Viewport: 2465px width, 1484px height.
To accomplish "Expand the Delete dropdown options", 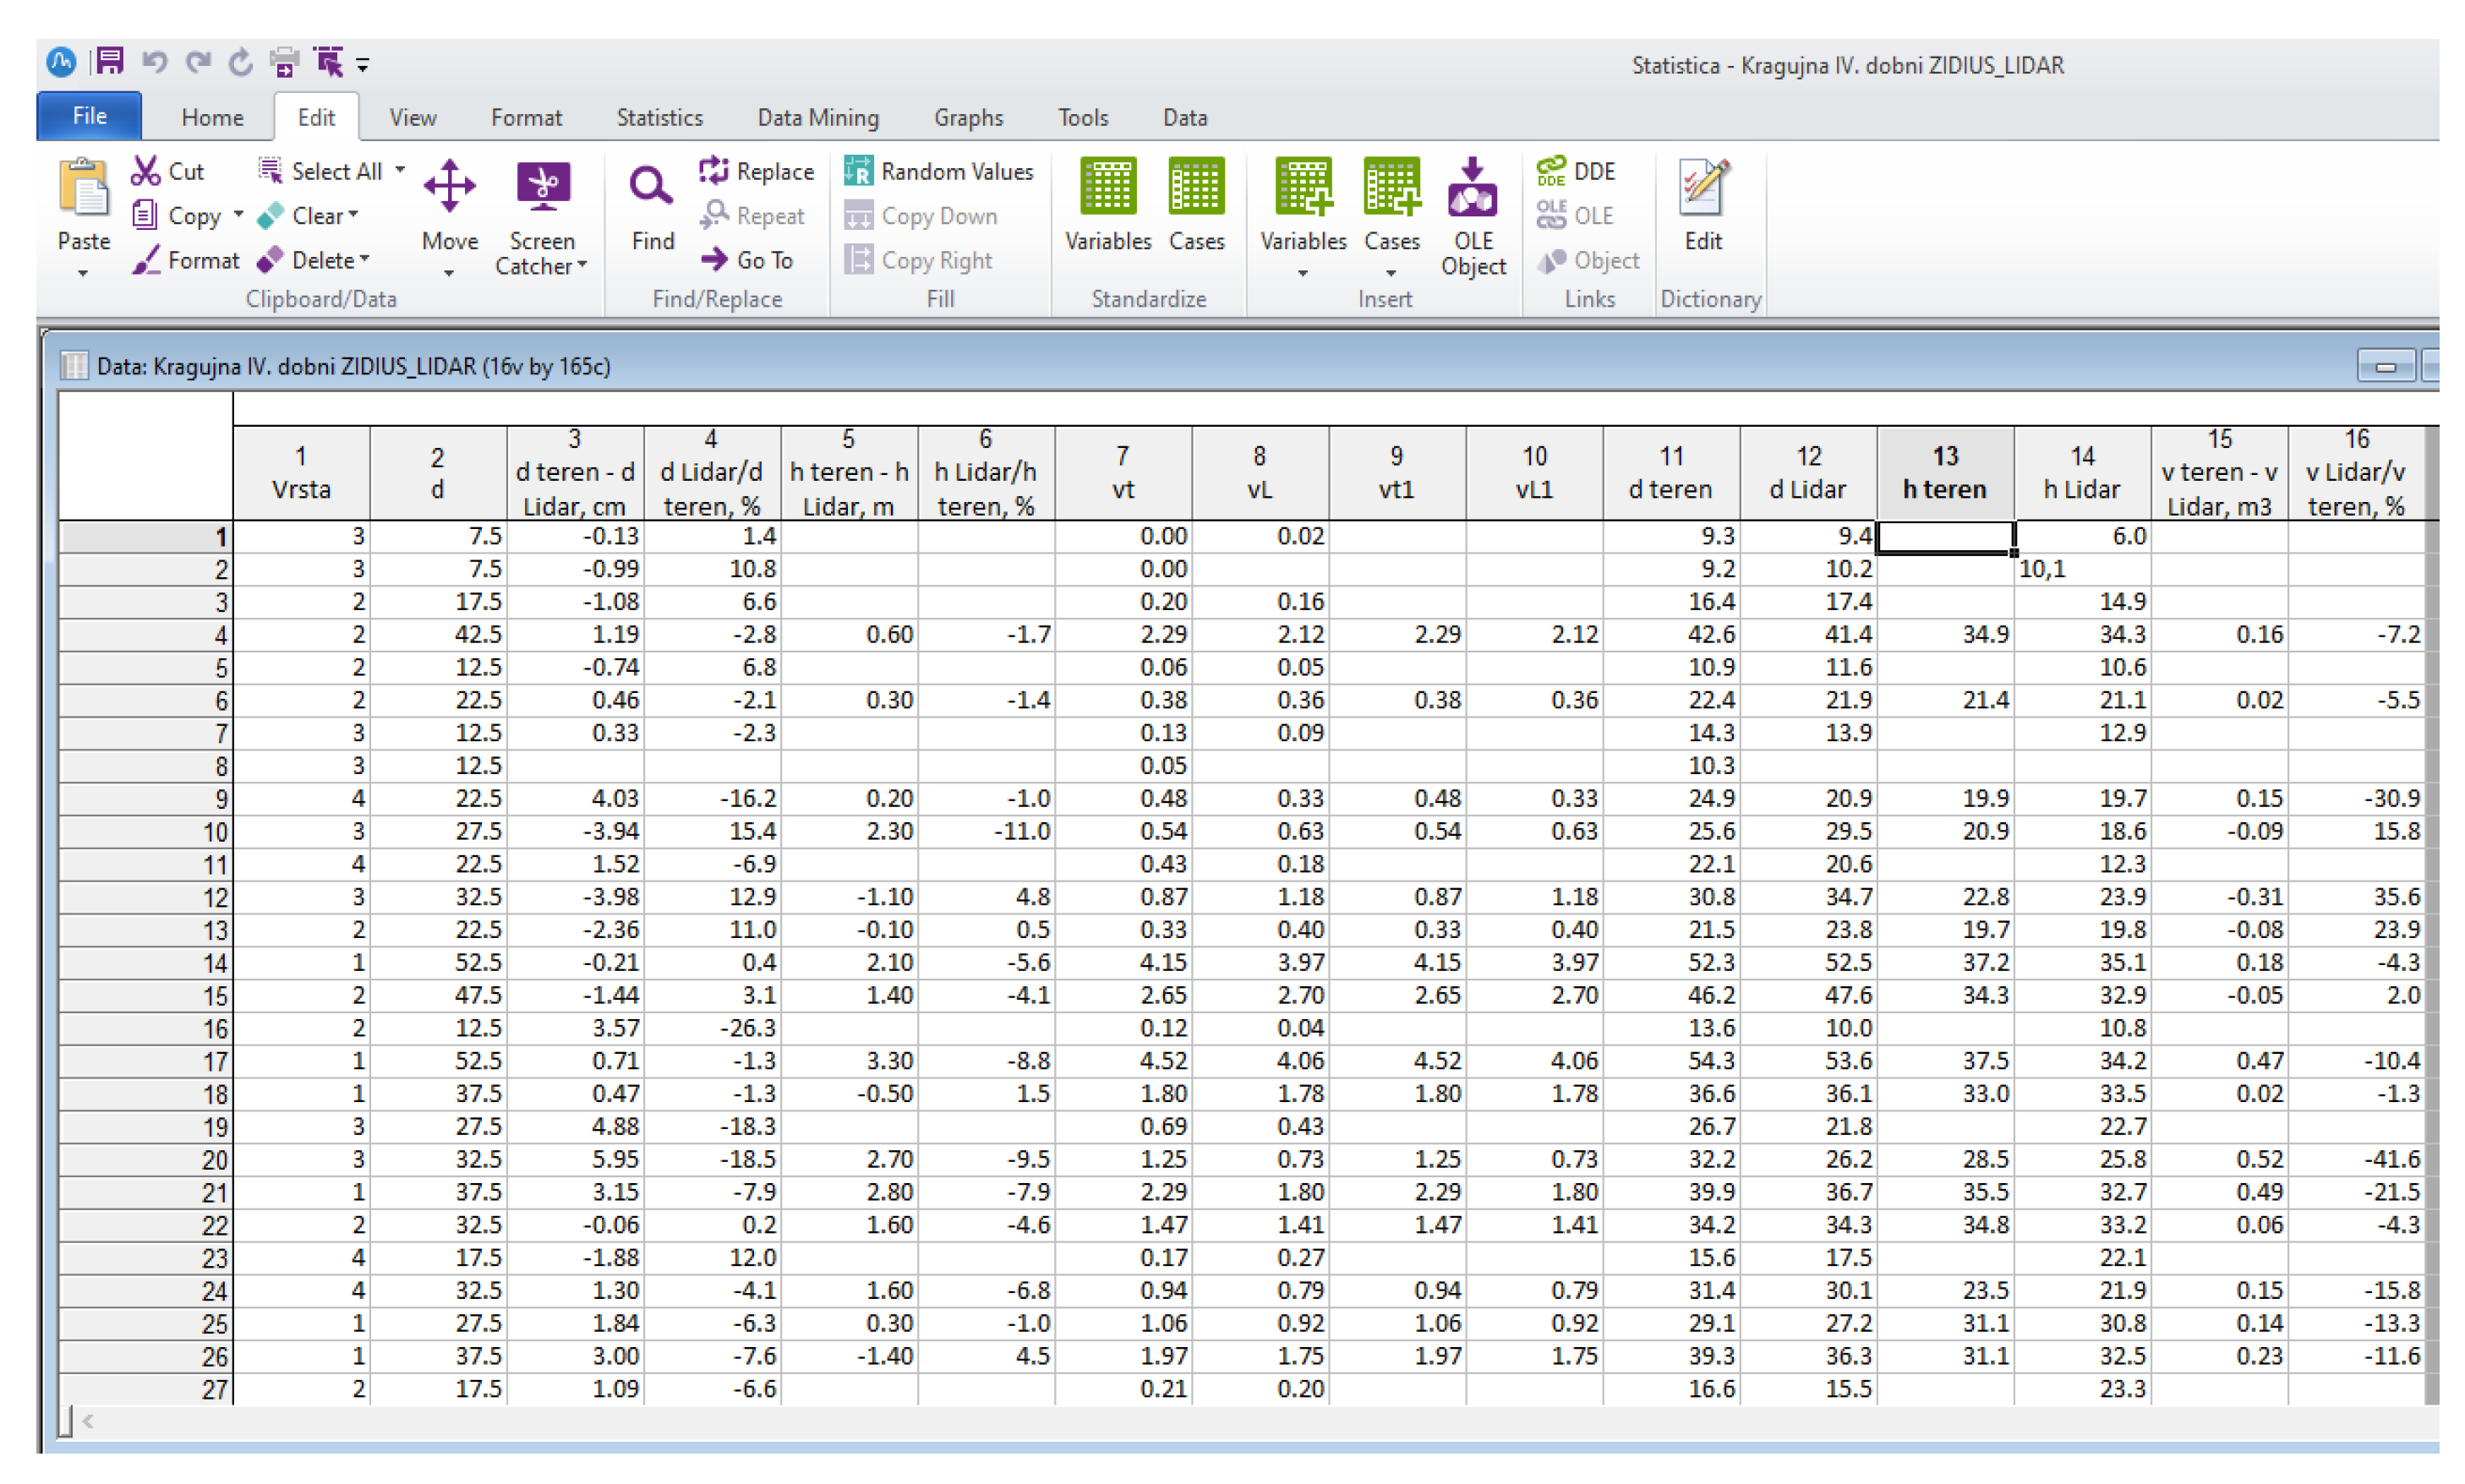I will tap(365, 259).
